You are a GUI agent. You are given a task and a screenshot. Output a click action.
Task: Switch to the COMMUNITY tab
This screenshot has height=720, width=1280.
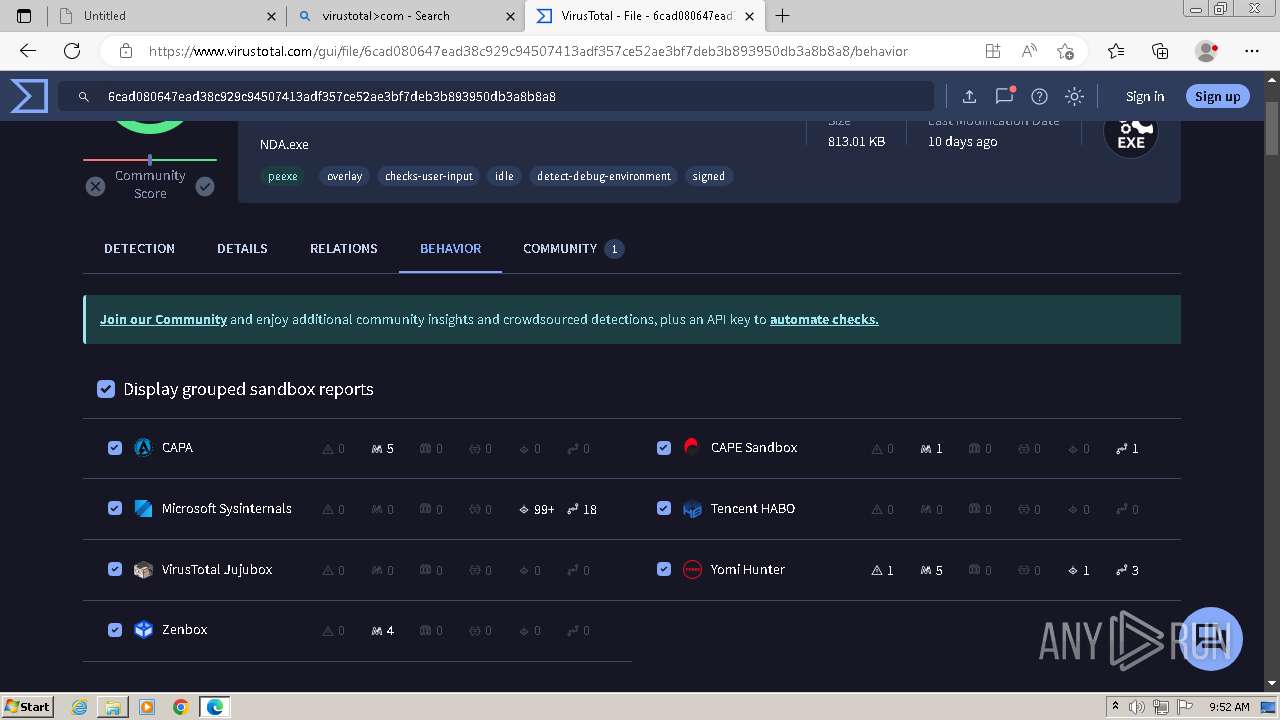(x=573, y=248)
